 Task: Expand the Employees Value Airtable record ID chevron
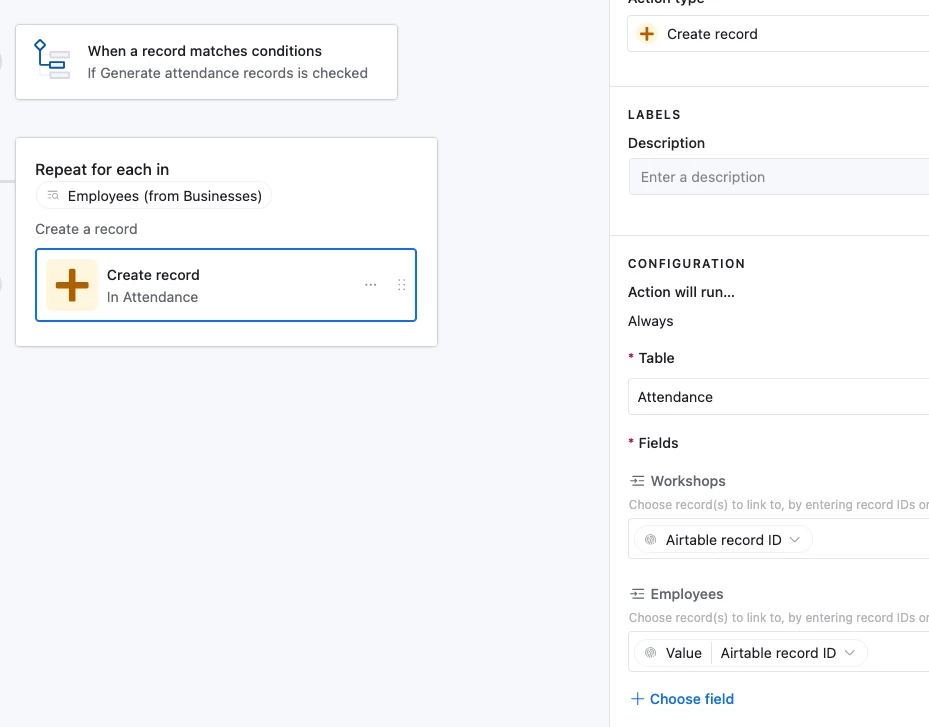coord(850,653)
